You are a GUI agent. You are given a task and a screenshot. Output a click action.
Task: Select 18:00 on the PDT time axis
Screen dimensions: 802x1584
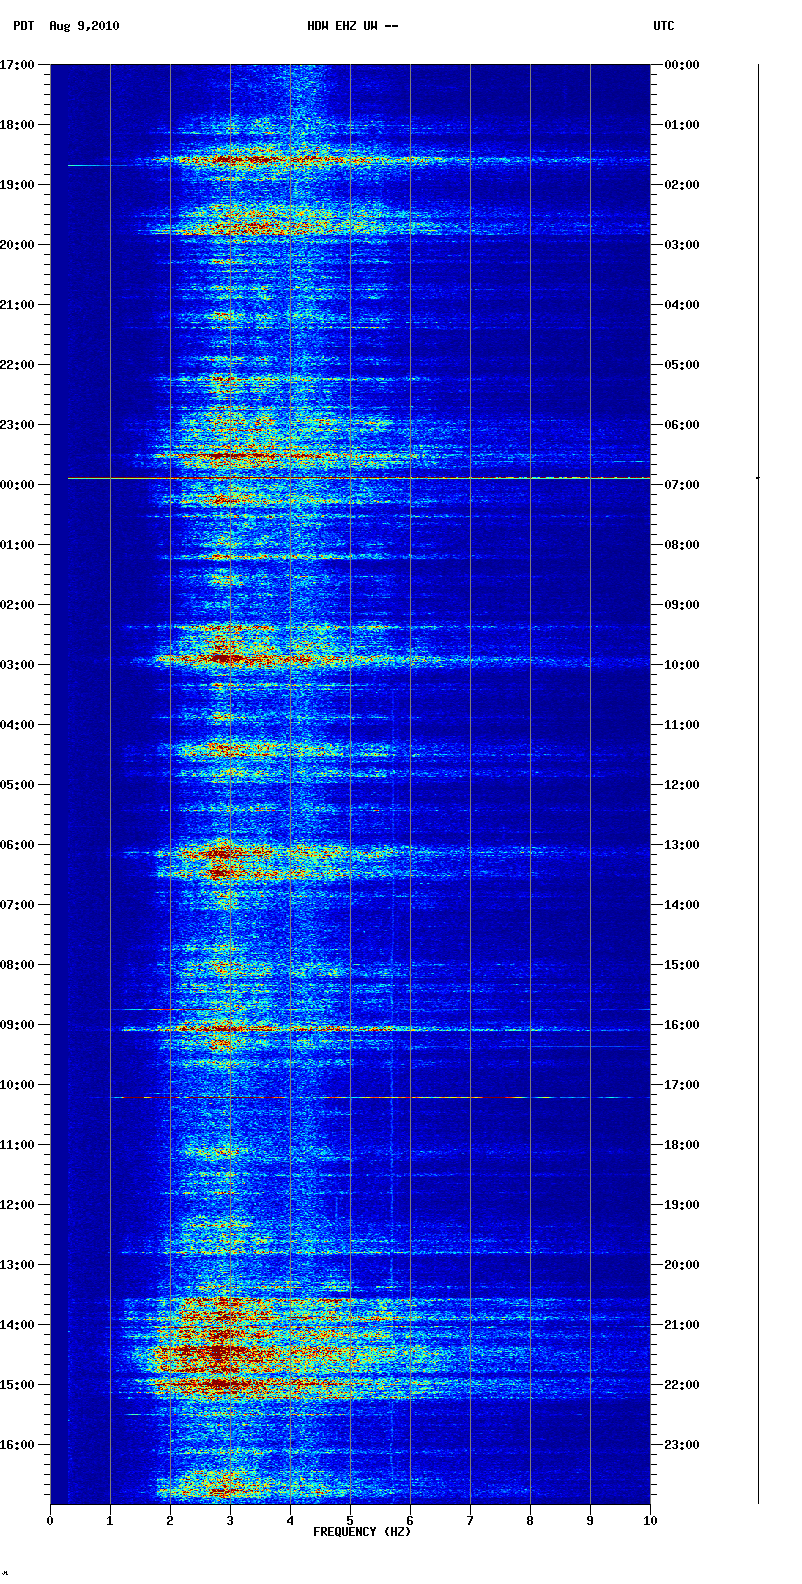coord(17,125)
